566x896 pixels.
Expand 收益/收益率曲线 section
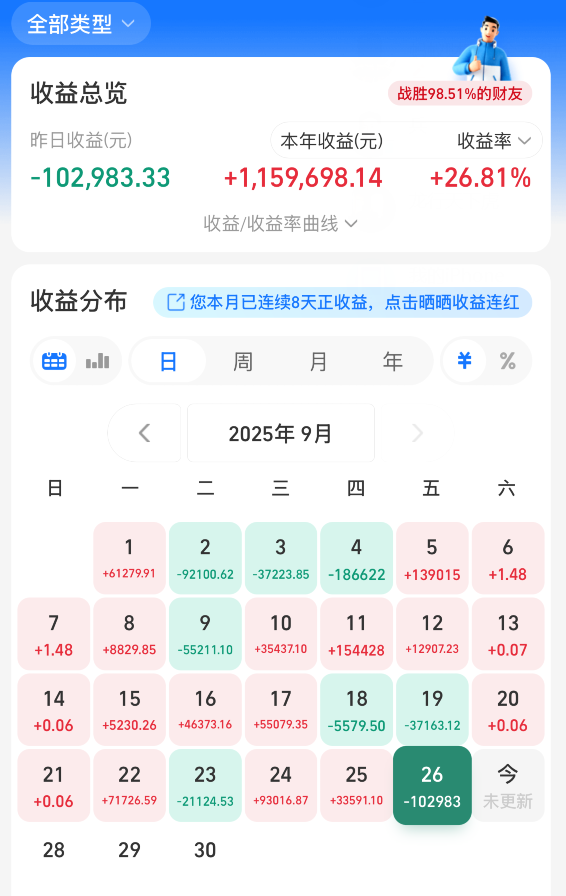pos(280,223)
